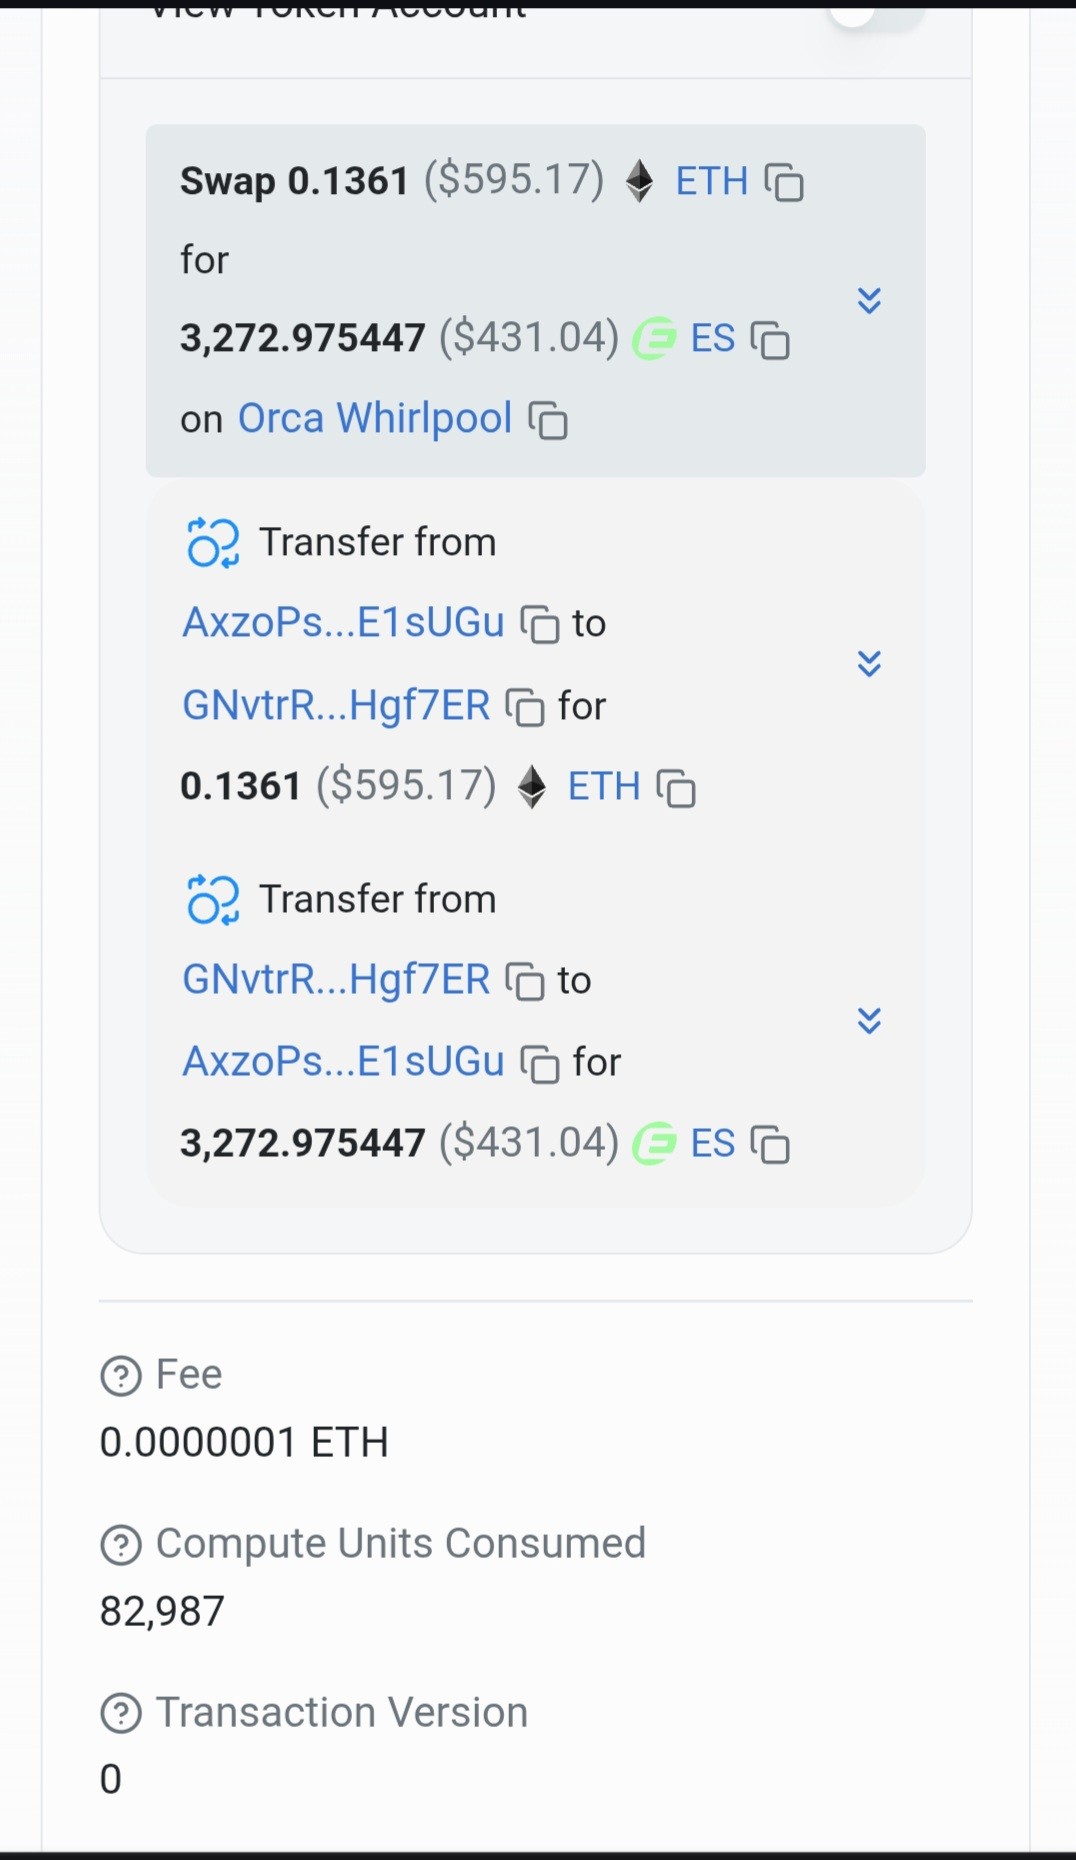Copy GNvtrR...Hgf7ER recipient address in first transfer
The image size is (1076, 1860).
tap(525, 707)
